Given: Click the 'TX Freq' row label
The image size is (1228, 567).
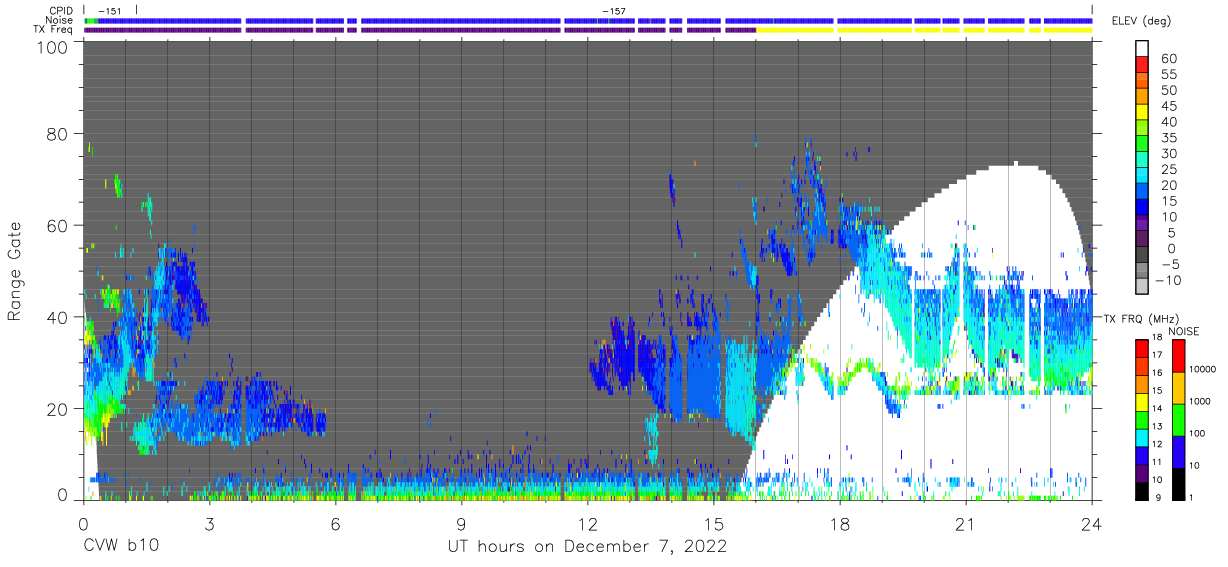Looking at the screenshot, I should pos(53,30).
